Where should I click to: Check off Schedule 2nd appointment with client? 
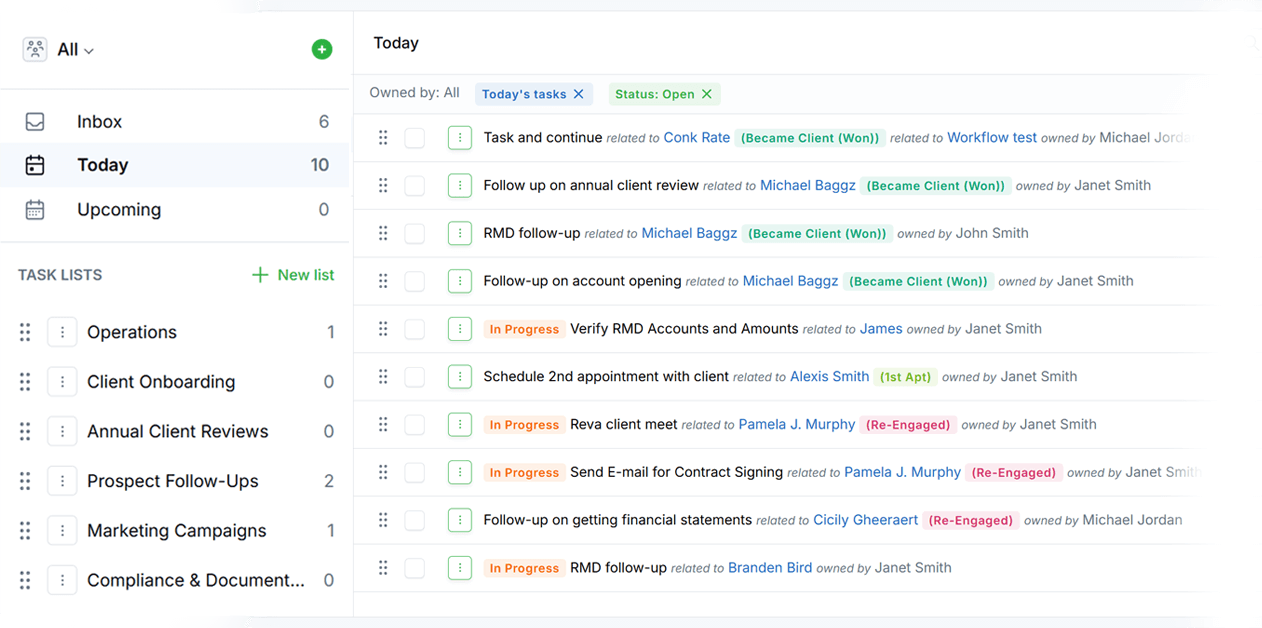[x=415, y=377]
